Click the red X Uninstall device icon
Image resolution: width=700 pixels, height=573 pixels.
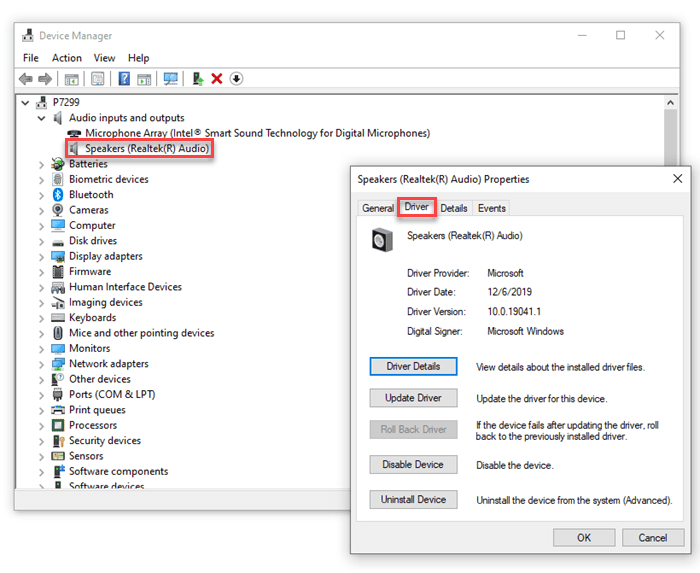217,79
